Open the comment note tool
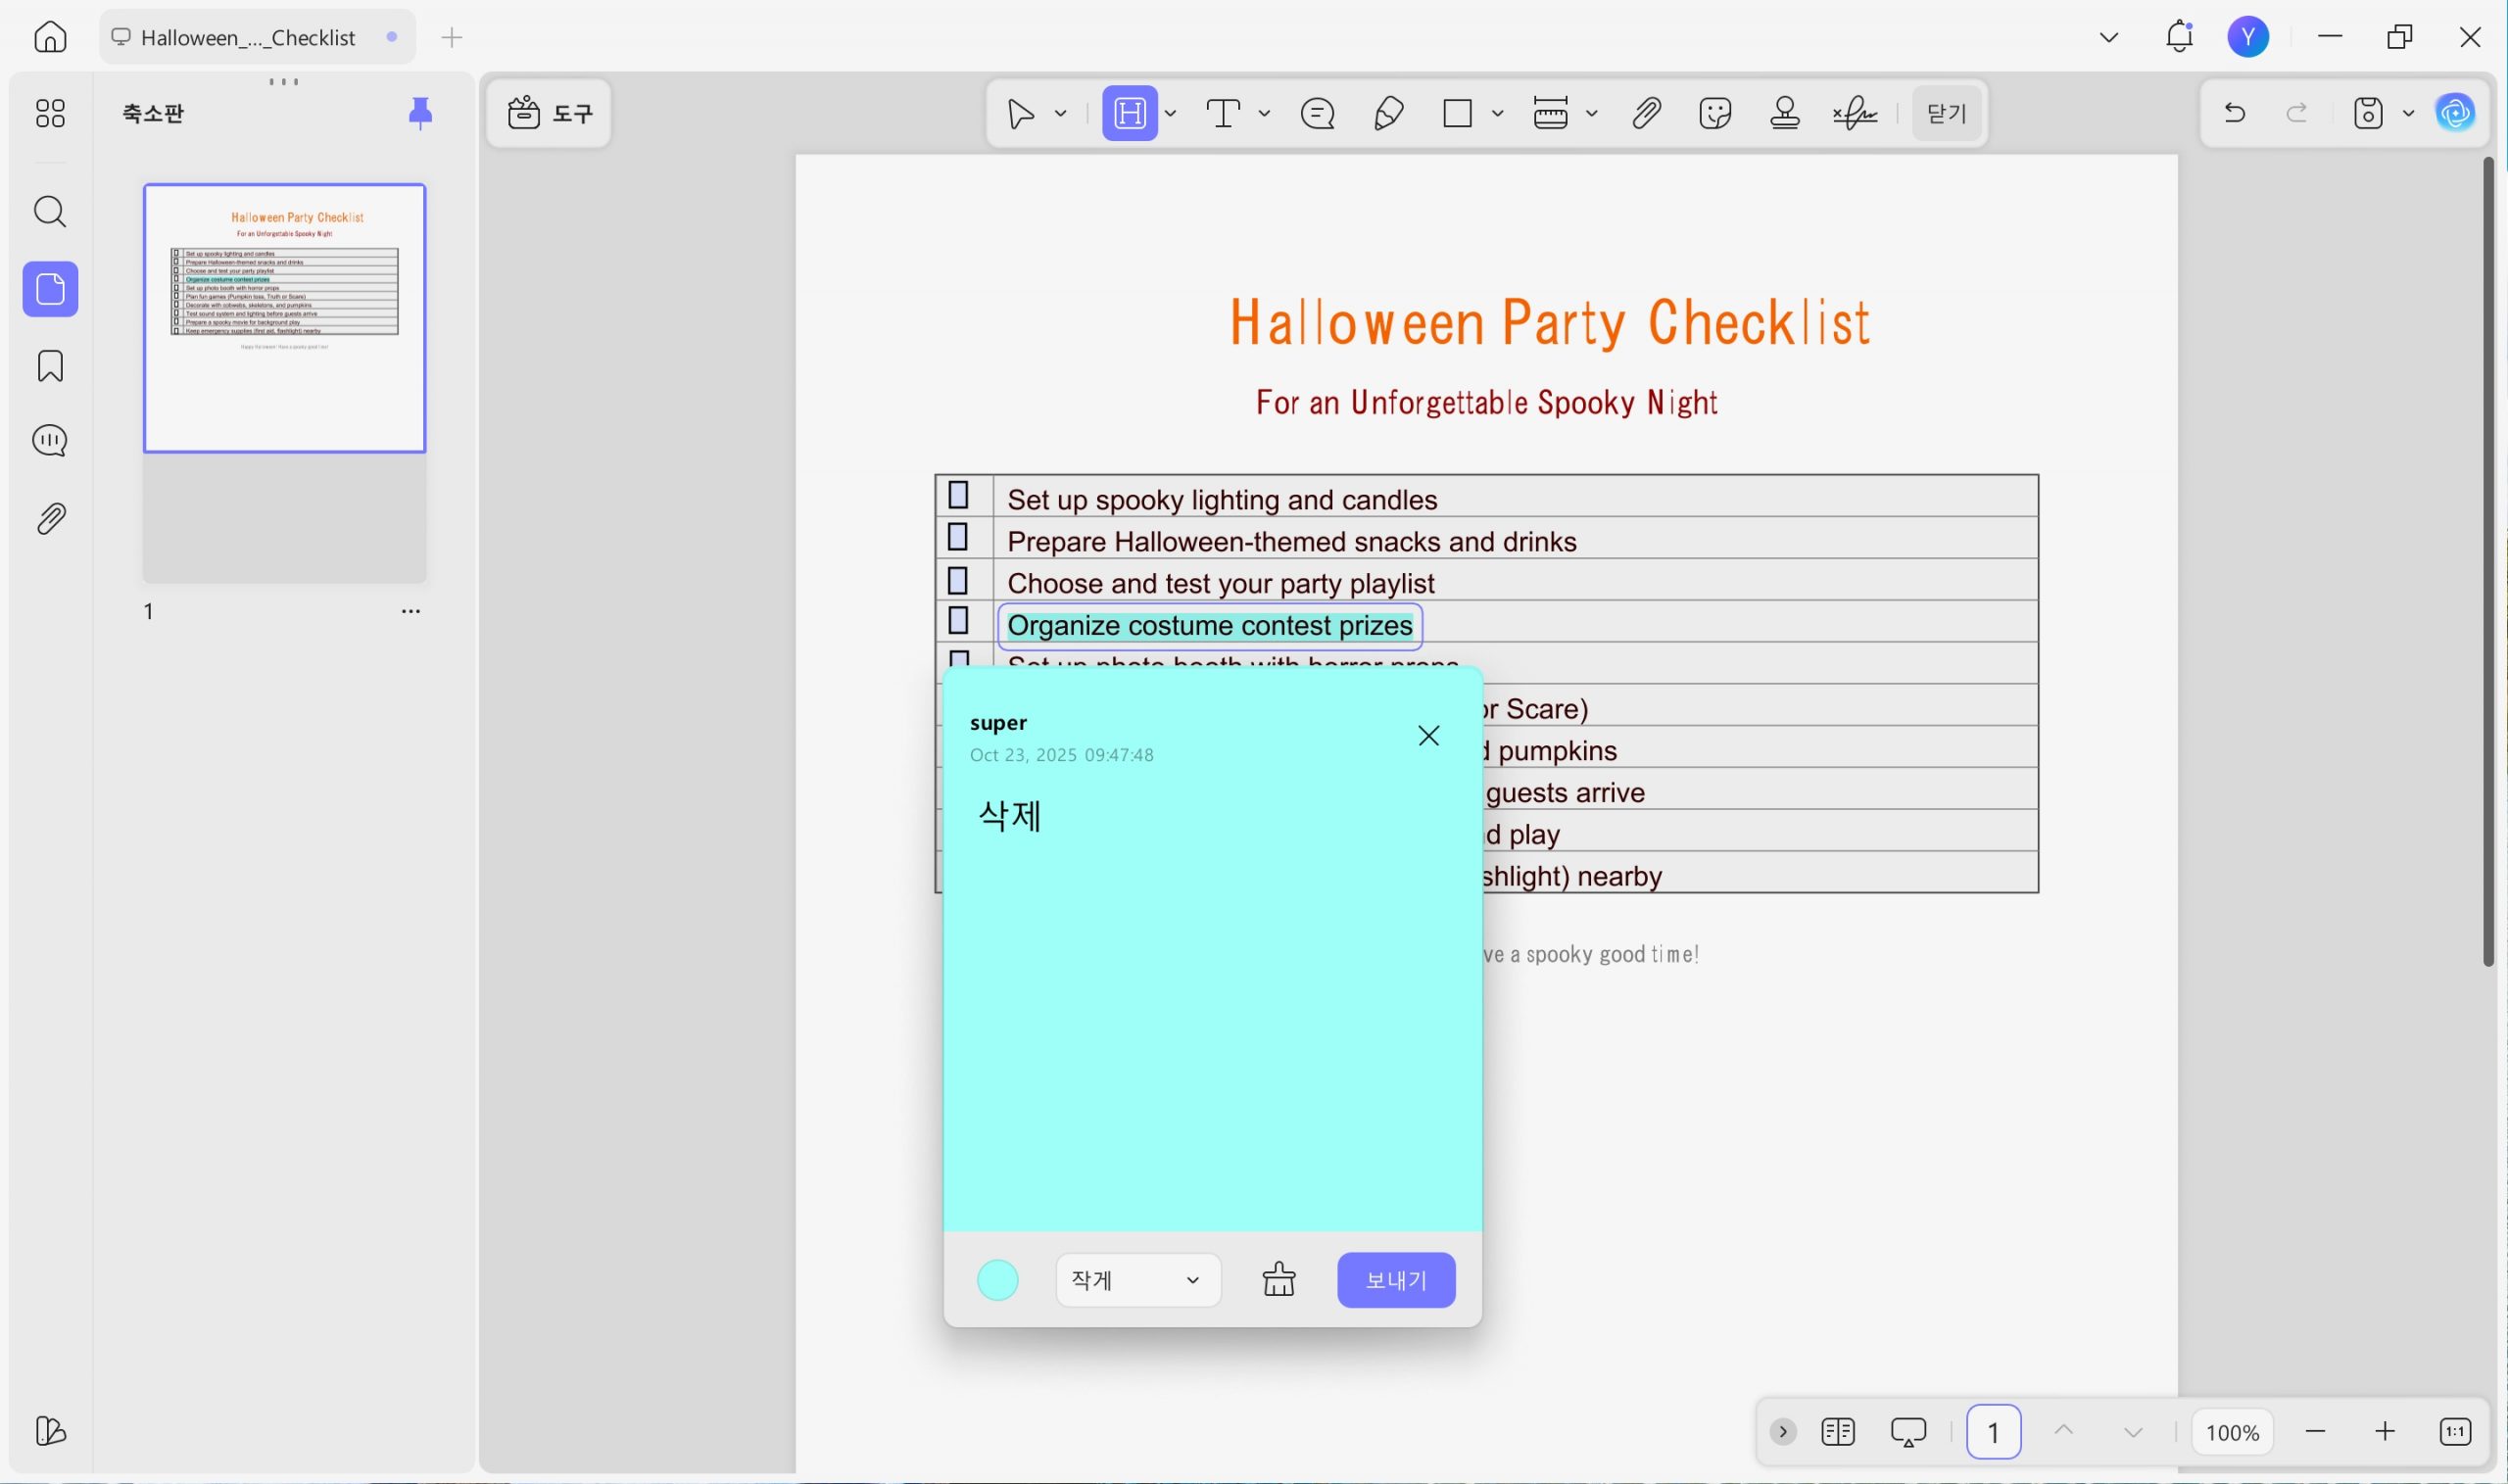The width and height of the screenshot is (2508, 1484). [x=1317, y=113]
